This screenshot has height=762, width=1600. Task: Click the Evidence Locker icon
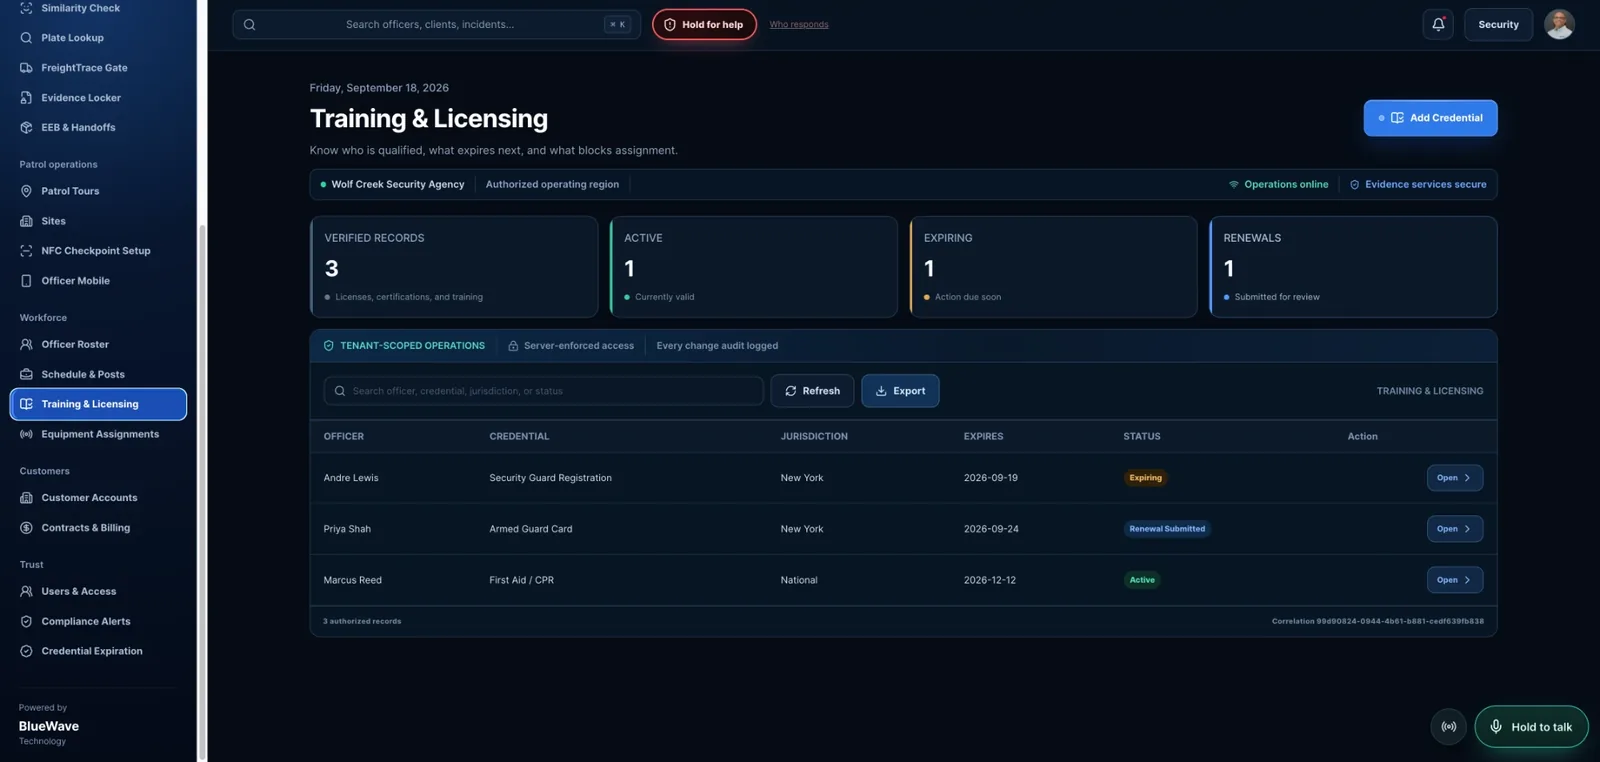click(26, 98)
